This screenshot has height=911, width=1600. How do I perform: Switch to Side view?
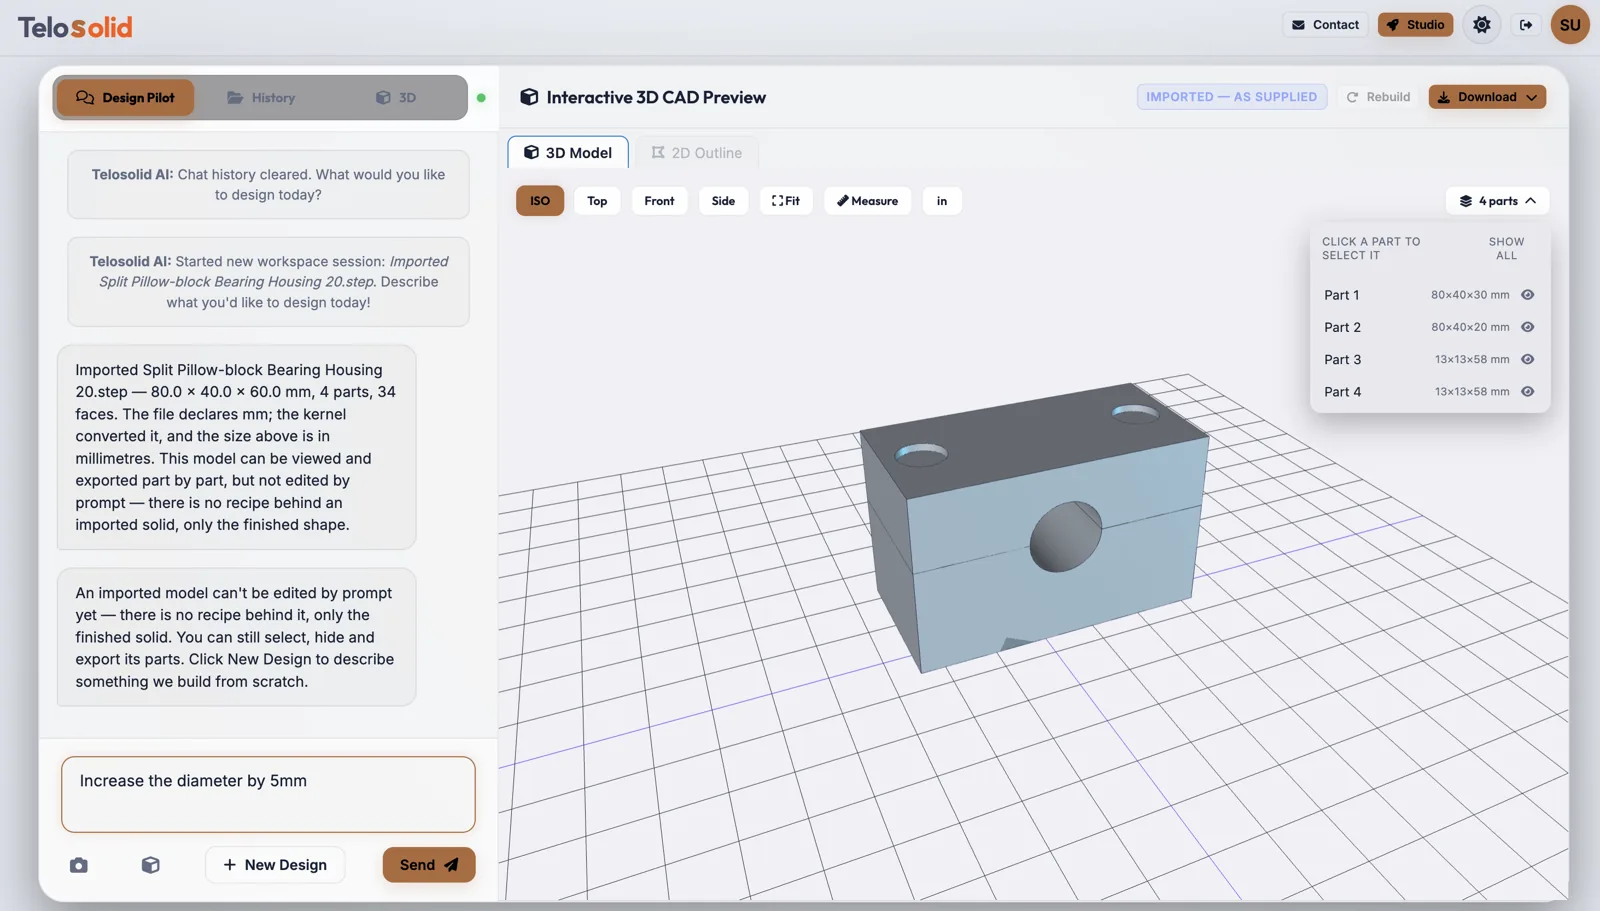click(x=723, y=201)
